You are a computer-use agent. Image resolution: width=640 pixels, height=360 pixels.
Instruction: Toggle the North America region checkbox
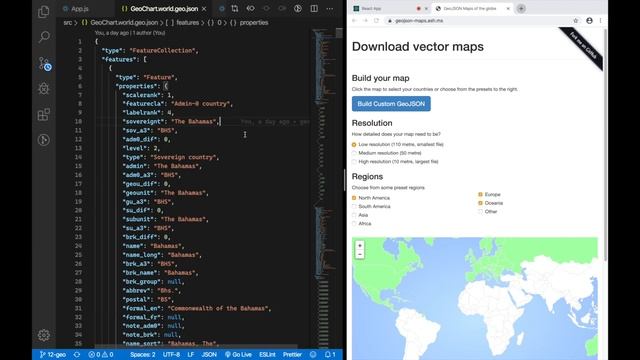pos(354,198)
